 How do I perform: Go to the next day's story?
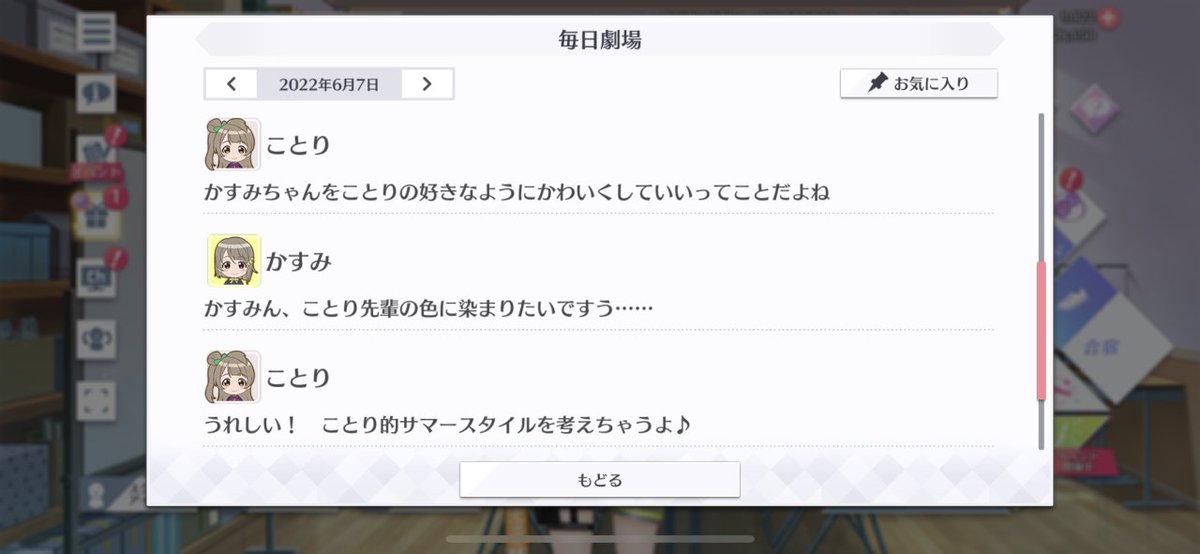427,84
